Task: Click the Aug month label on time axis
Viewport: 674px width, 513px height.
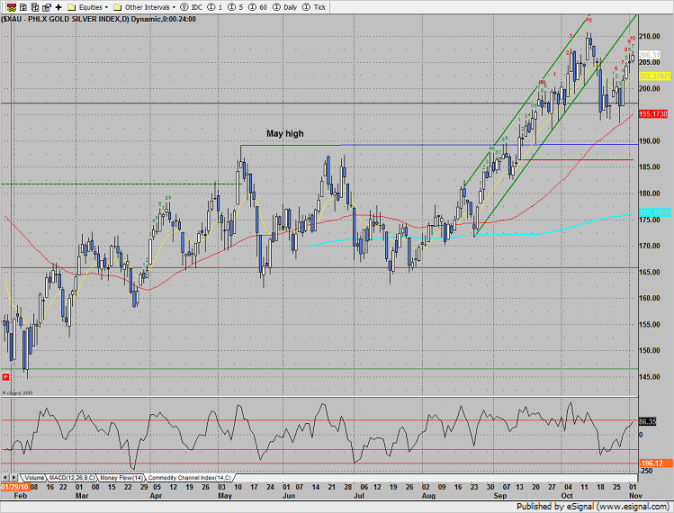Action: tap(429, 496)
